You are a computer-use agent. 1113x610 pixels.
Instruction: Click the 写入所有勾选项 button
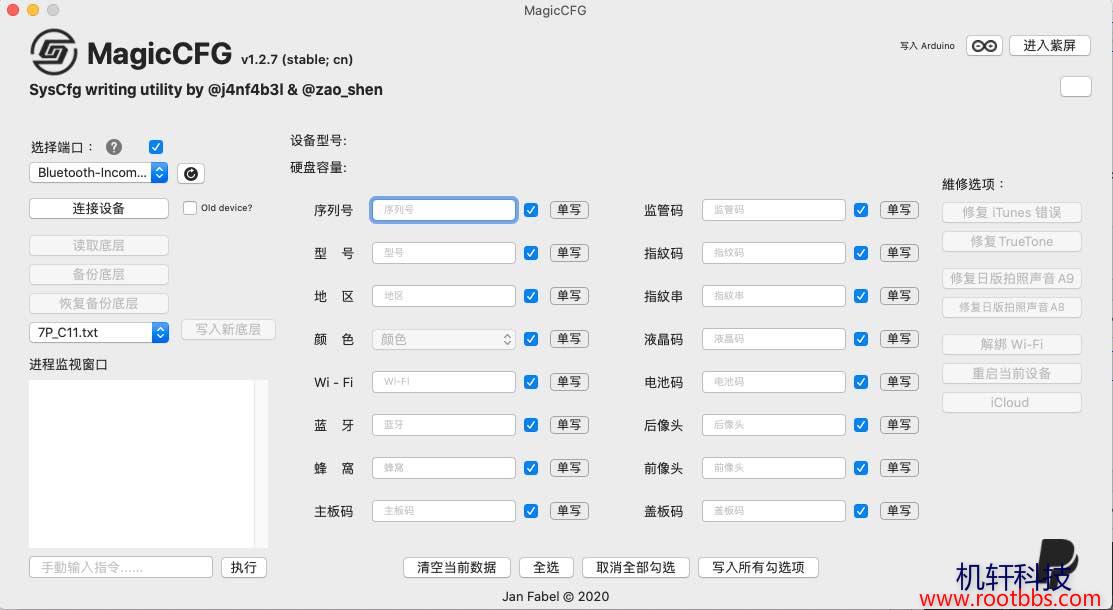758,567
